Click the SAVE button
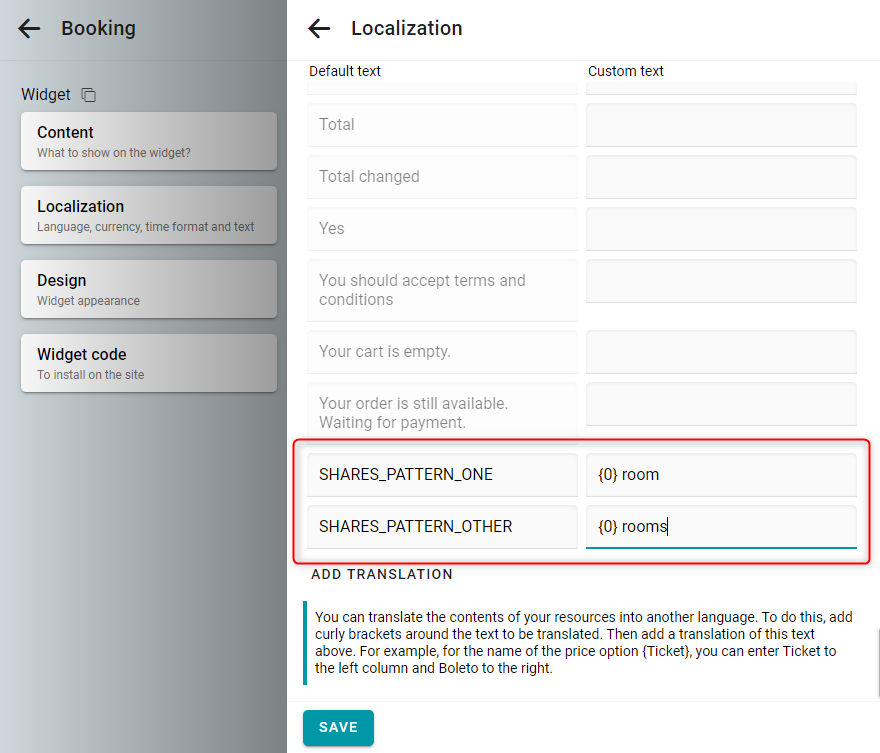This screenshot has width=880, height=753. [x=338, y=727]
